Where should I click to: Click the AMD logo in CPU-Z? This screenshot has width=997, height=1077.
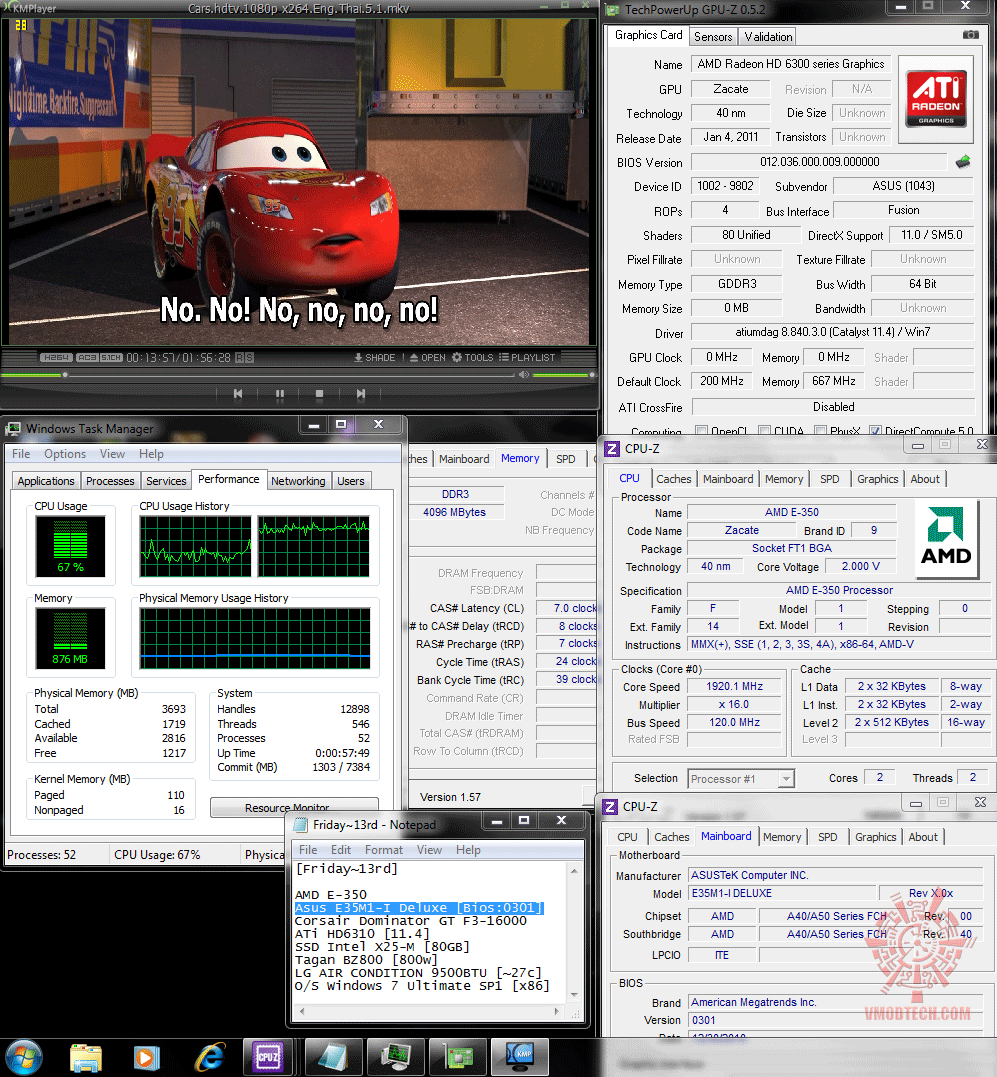946,538
